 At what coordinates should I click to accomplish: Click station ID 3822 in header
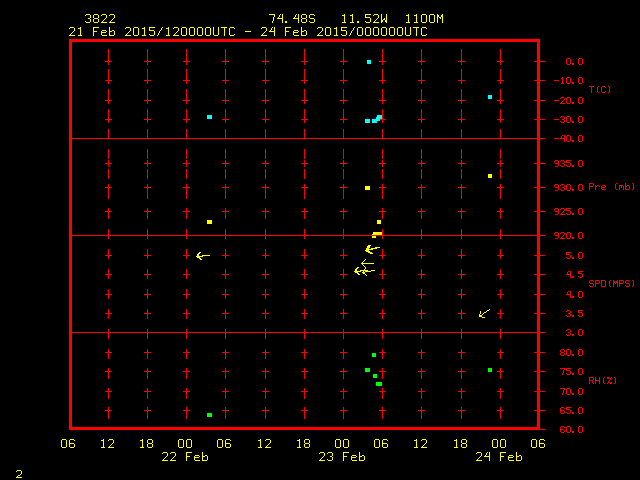pos(99,19)
